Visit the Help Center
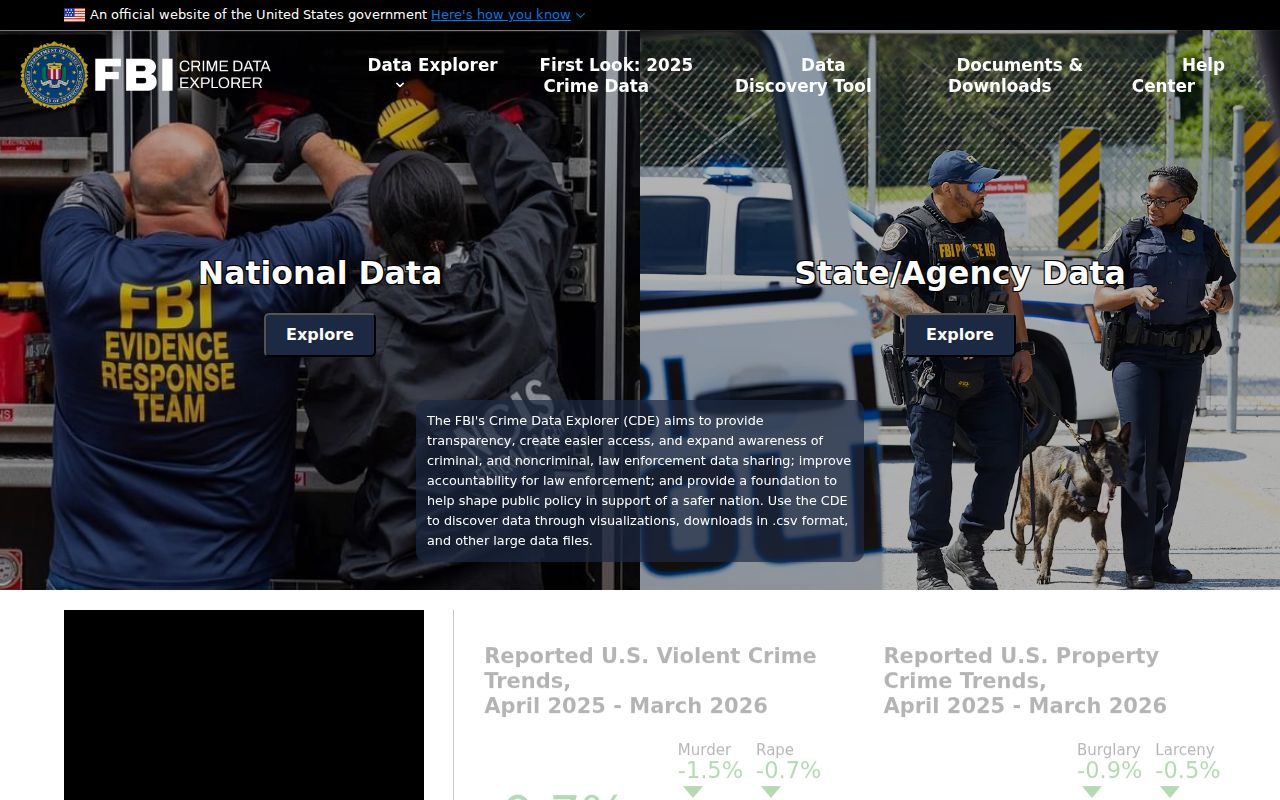This screenshot has height=800, width=1280. (1178, 75)
